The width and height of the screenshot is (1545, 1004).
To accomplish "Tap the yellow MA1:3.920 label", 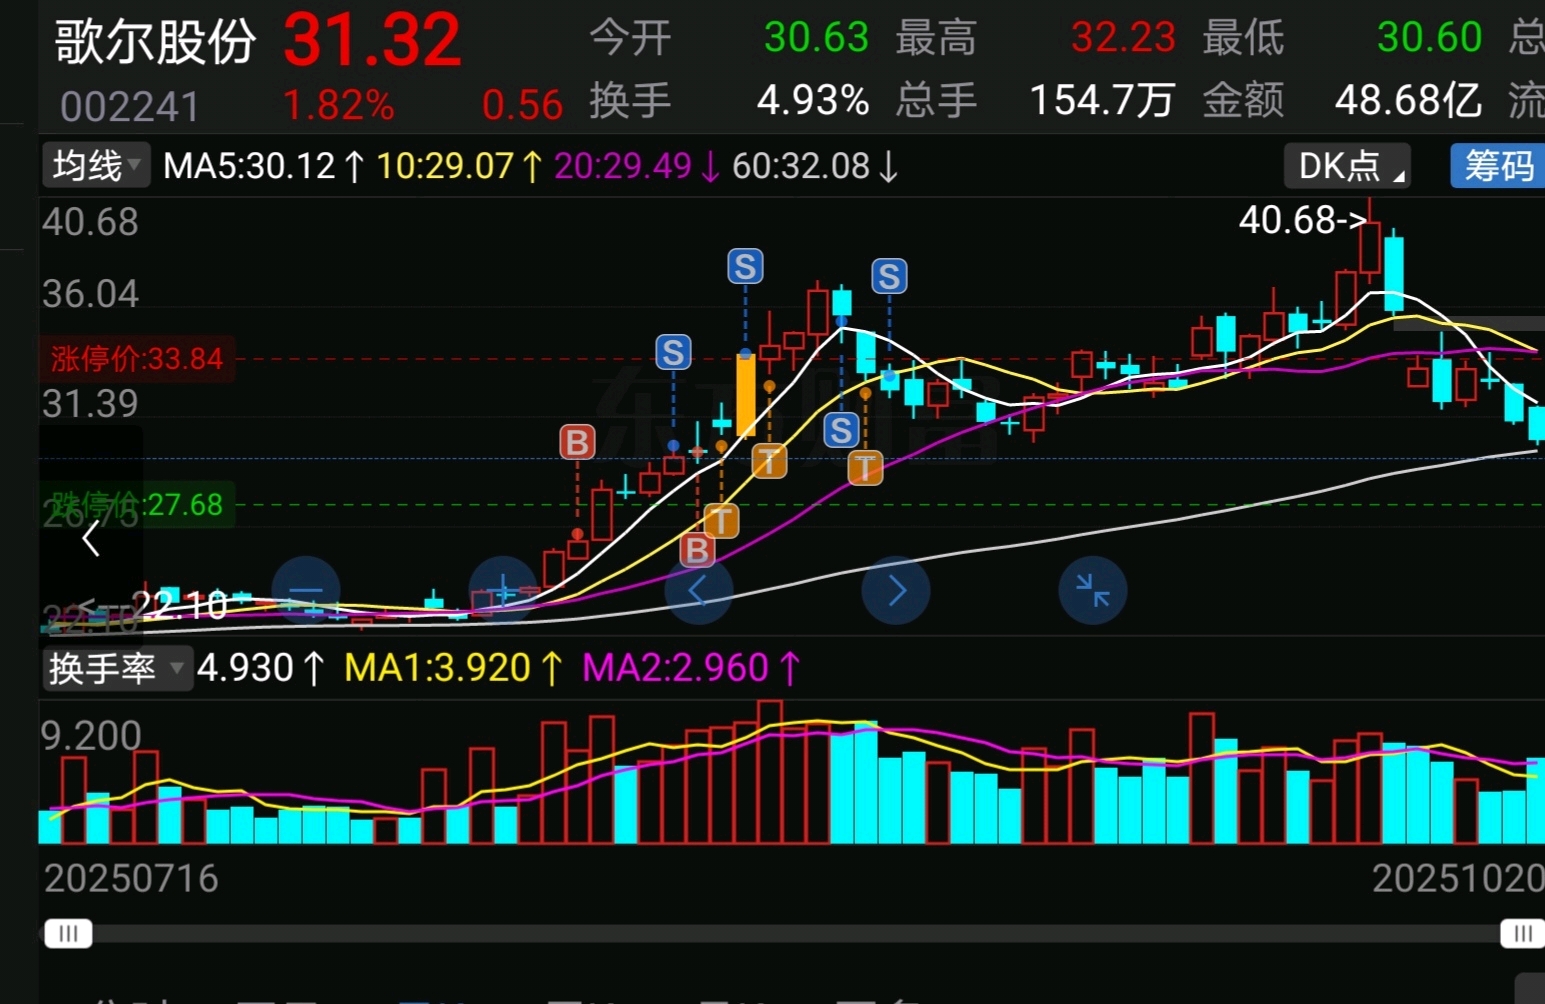I will 454,668.
